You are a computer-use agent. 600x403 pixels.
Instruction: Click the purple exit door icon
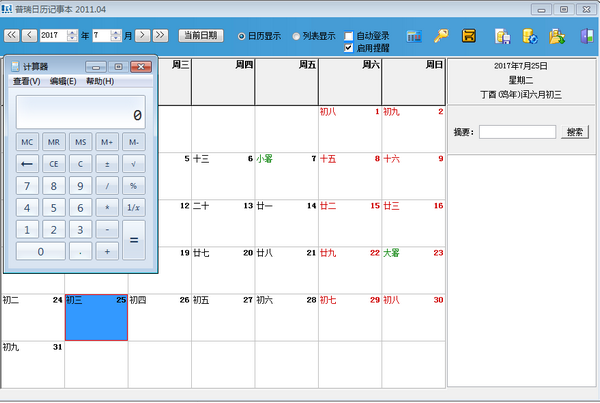click(584, 37)
